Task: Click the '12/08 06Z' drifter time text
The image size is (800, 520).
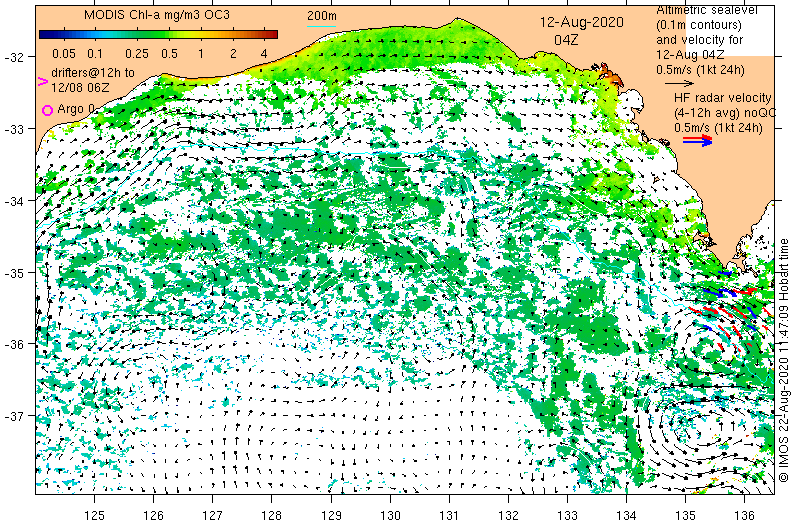Action: coord(80,88)
